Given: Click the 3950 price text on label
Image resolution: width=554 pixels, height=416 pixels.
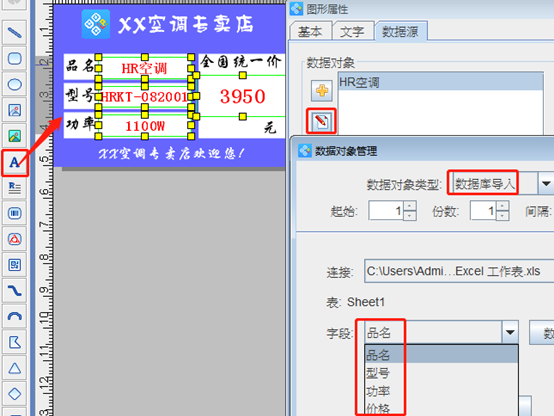Looking at the screenshot, I should pos(242,96).
